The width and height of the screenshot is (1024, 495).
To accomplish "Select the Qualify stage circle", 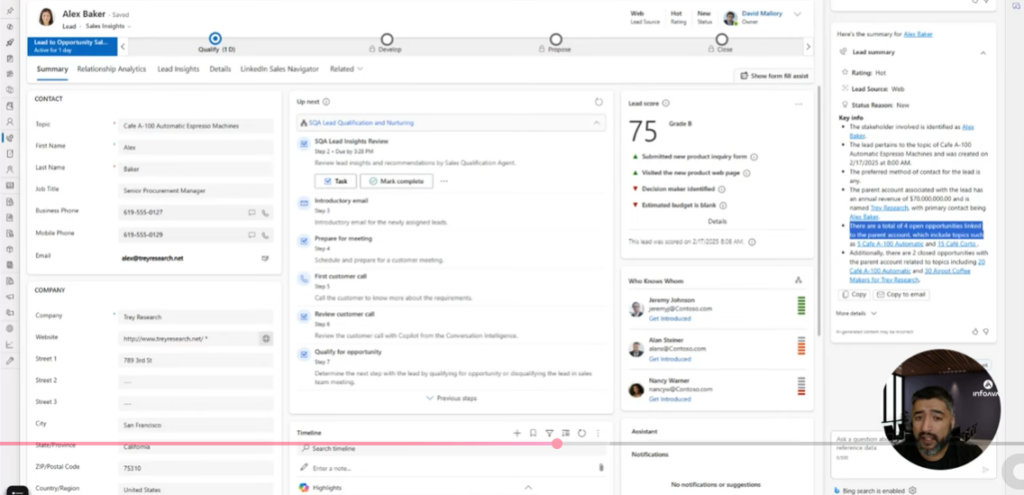I will point(215,38).
